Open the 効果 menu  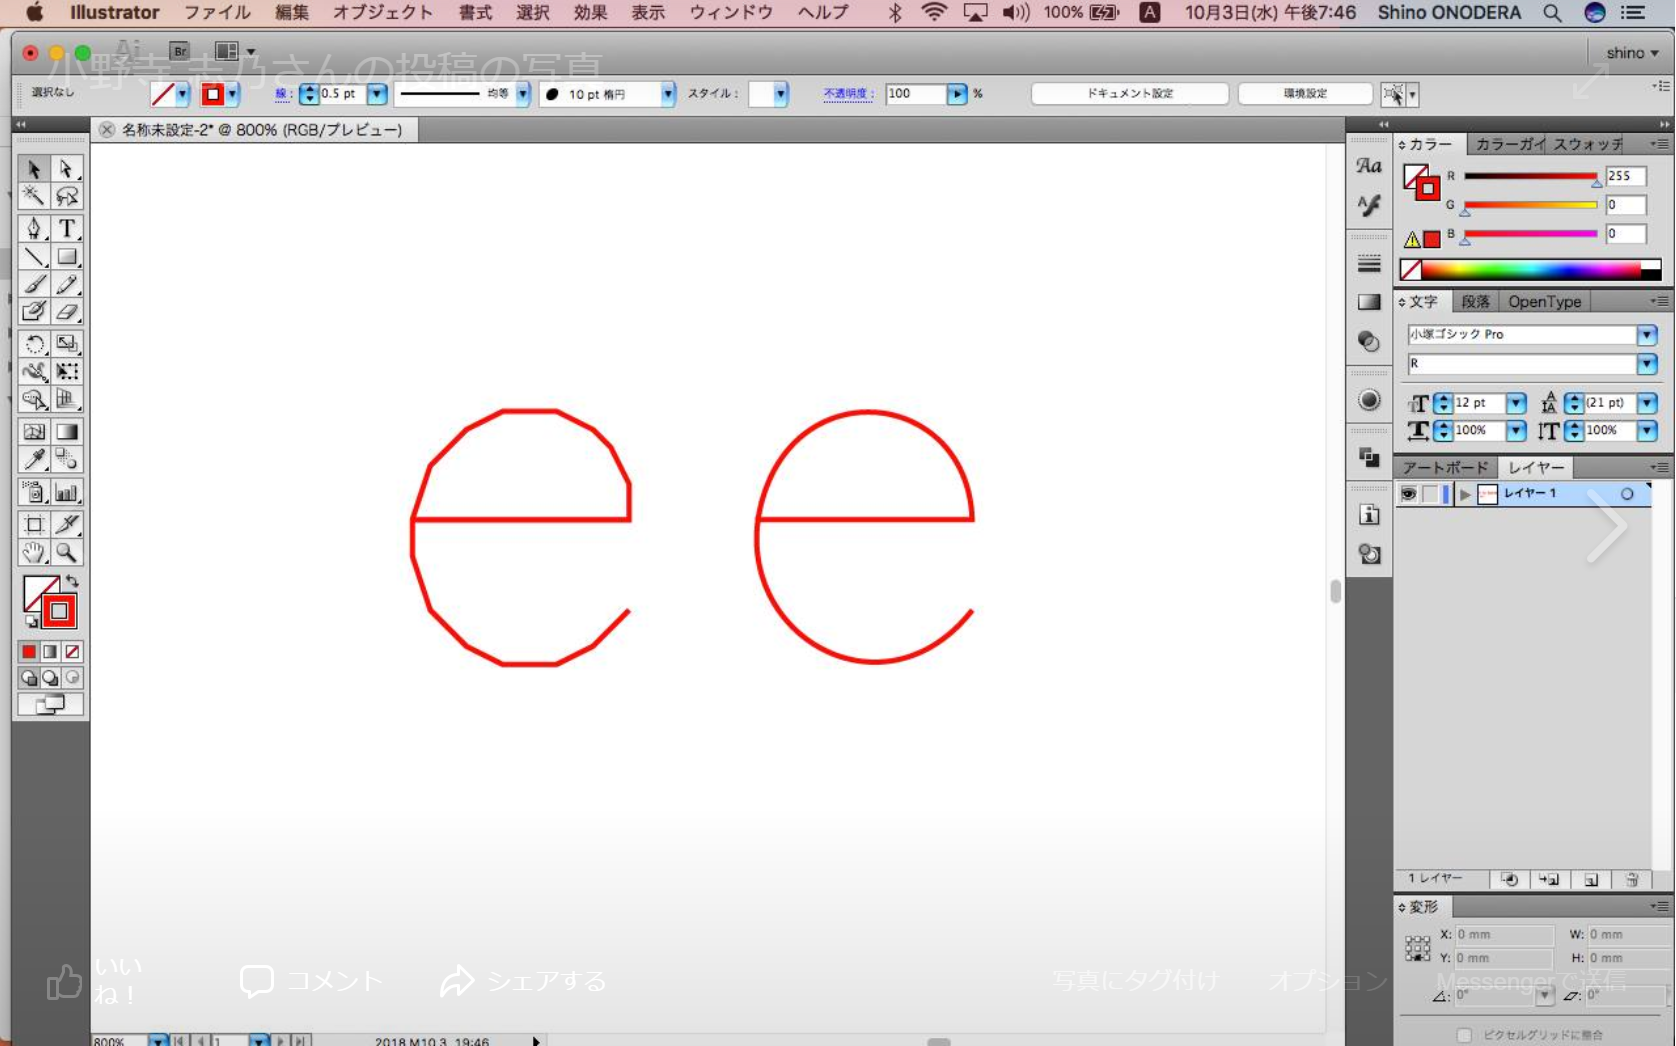[x=590, y=12]
